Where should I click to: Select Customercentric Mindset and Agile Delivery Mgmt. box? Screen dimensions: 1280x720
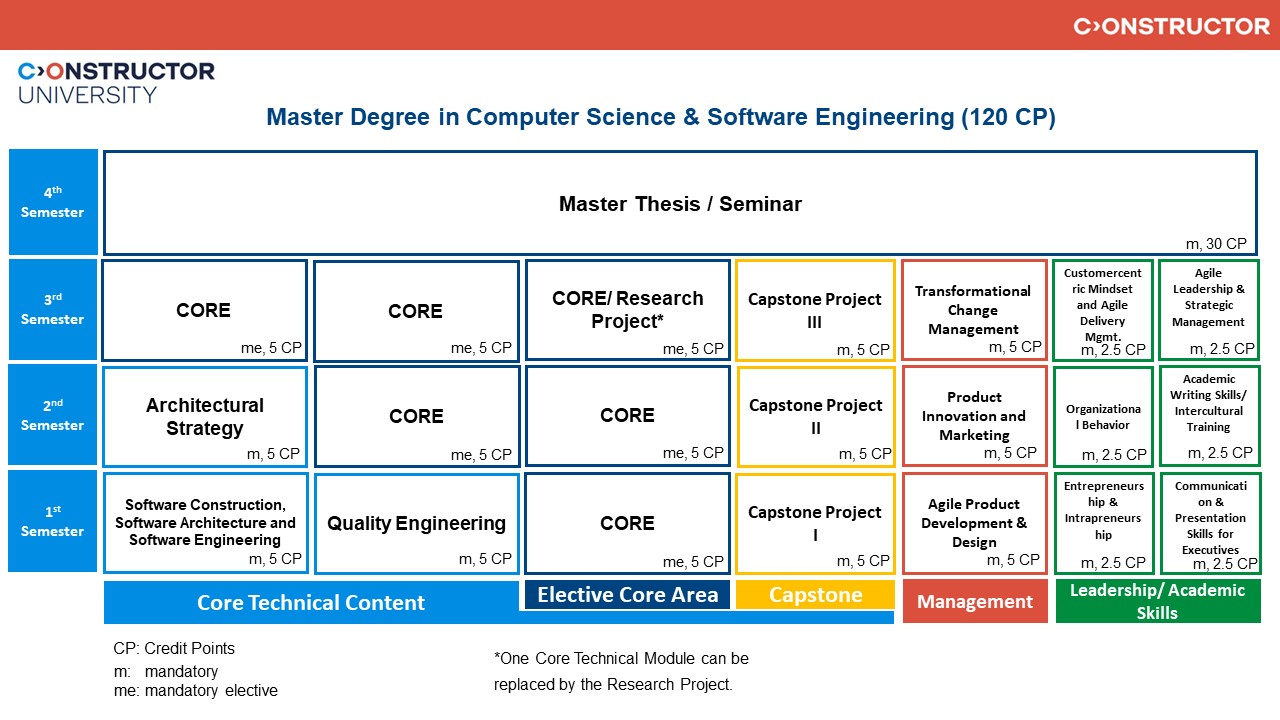pyautogui.click(x=1103, y=310)
